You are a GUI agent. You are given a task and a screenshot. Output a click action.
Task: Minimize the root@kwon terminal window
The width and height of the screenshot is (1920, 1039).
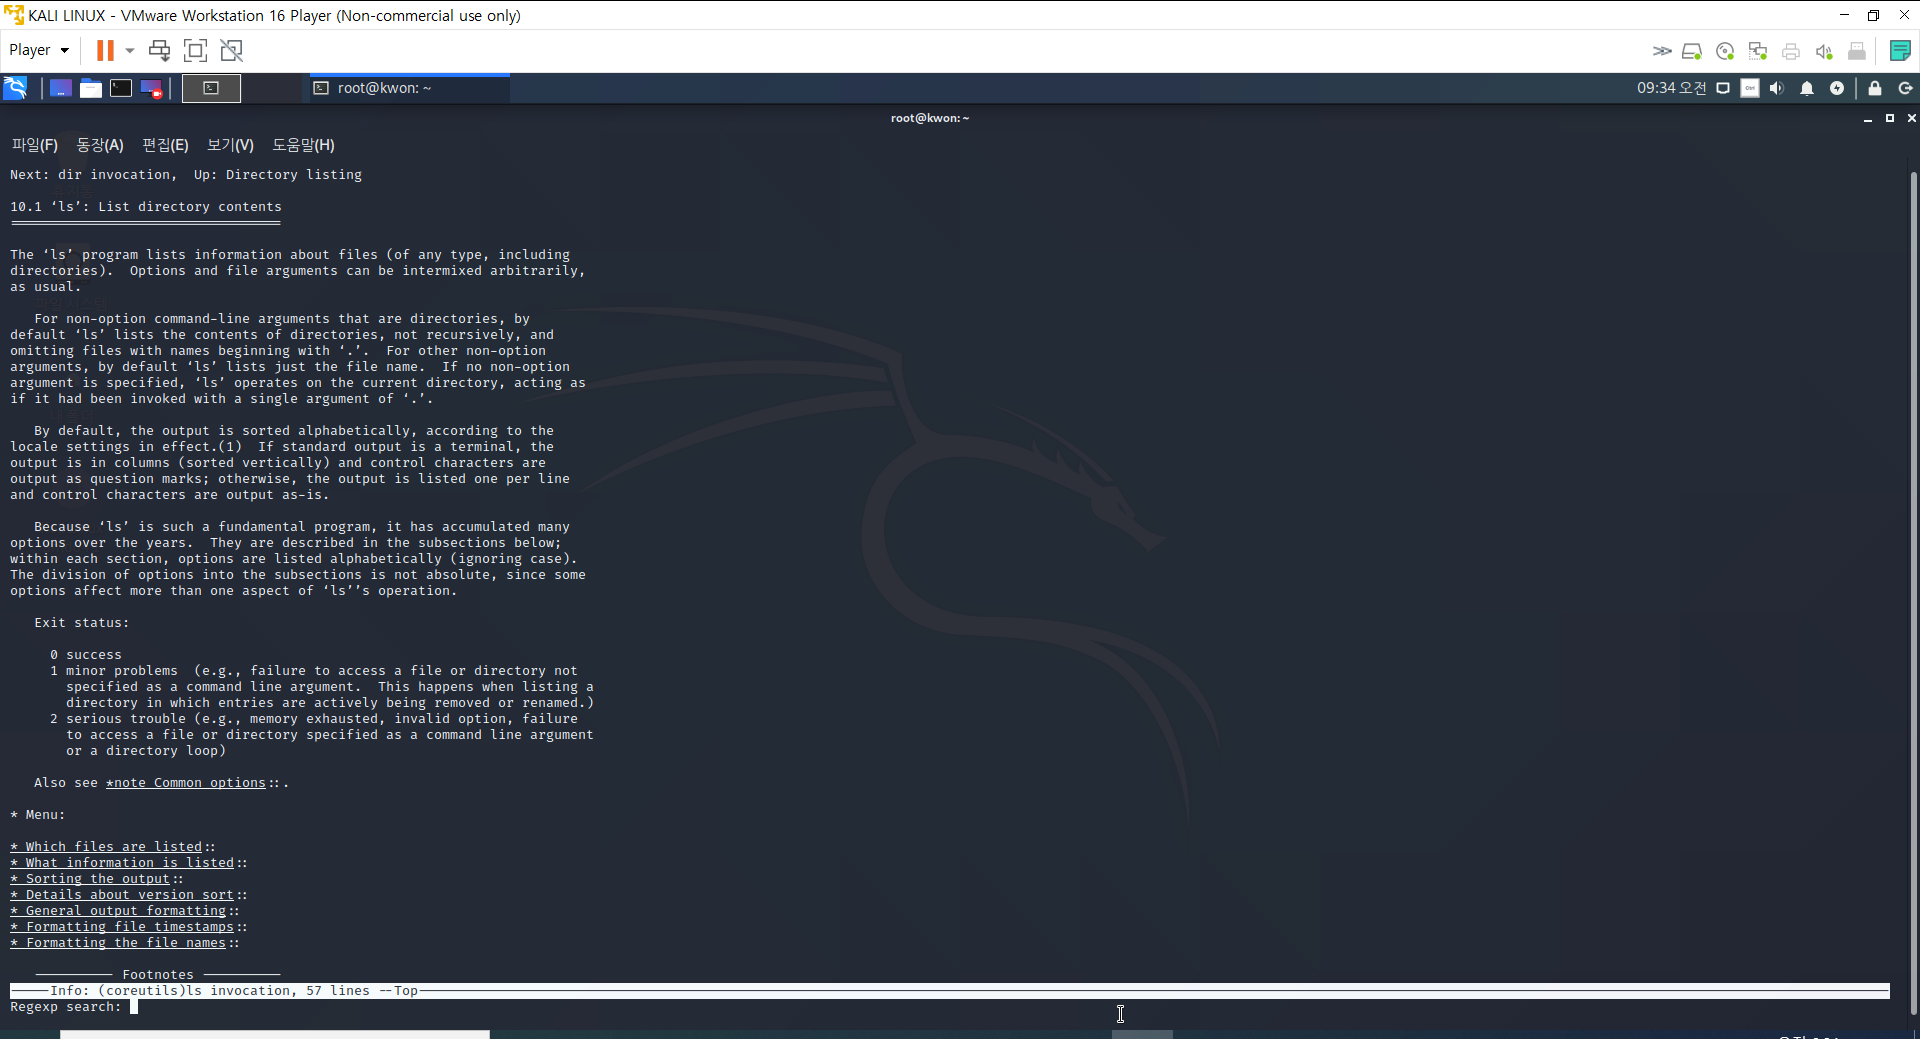click(x=1867, y=118)
